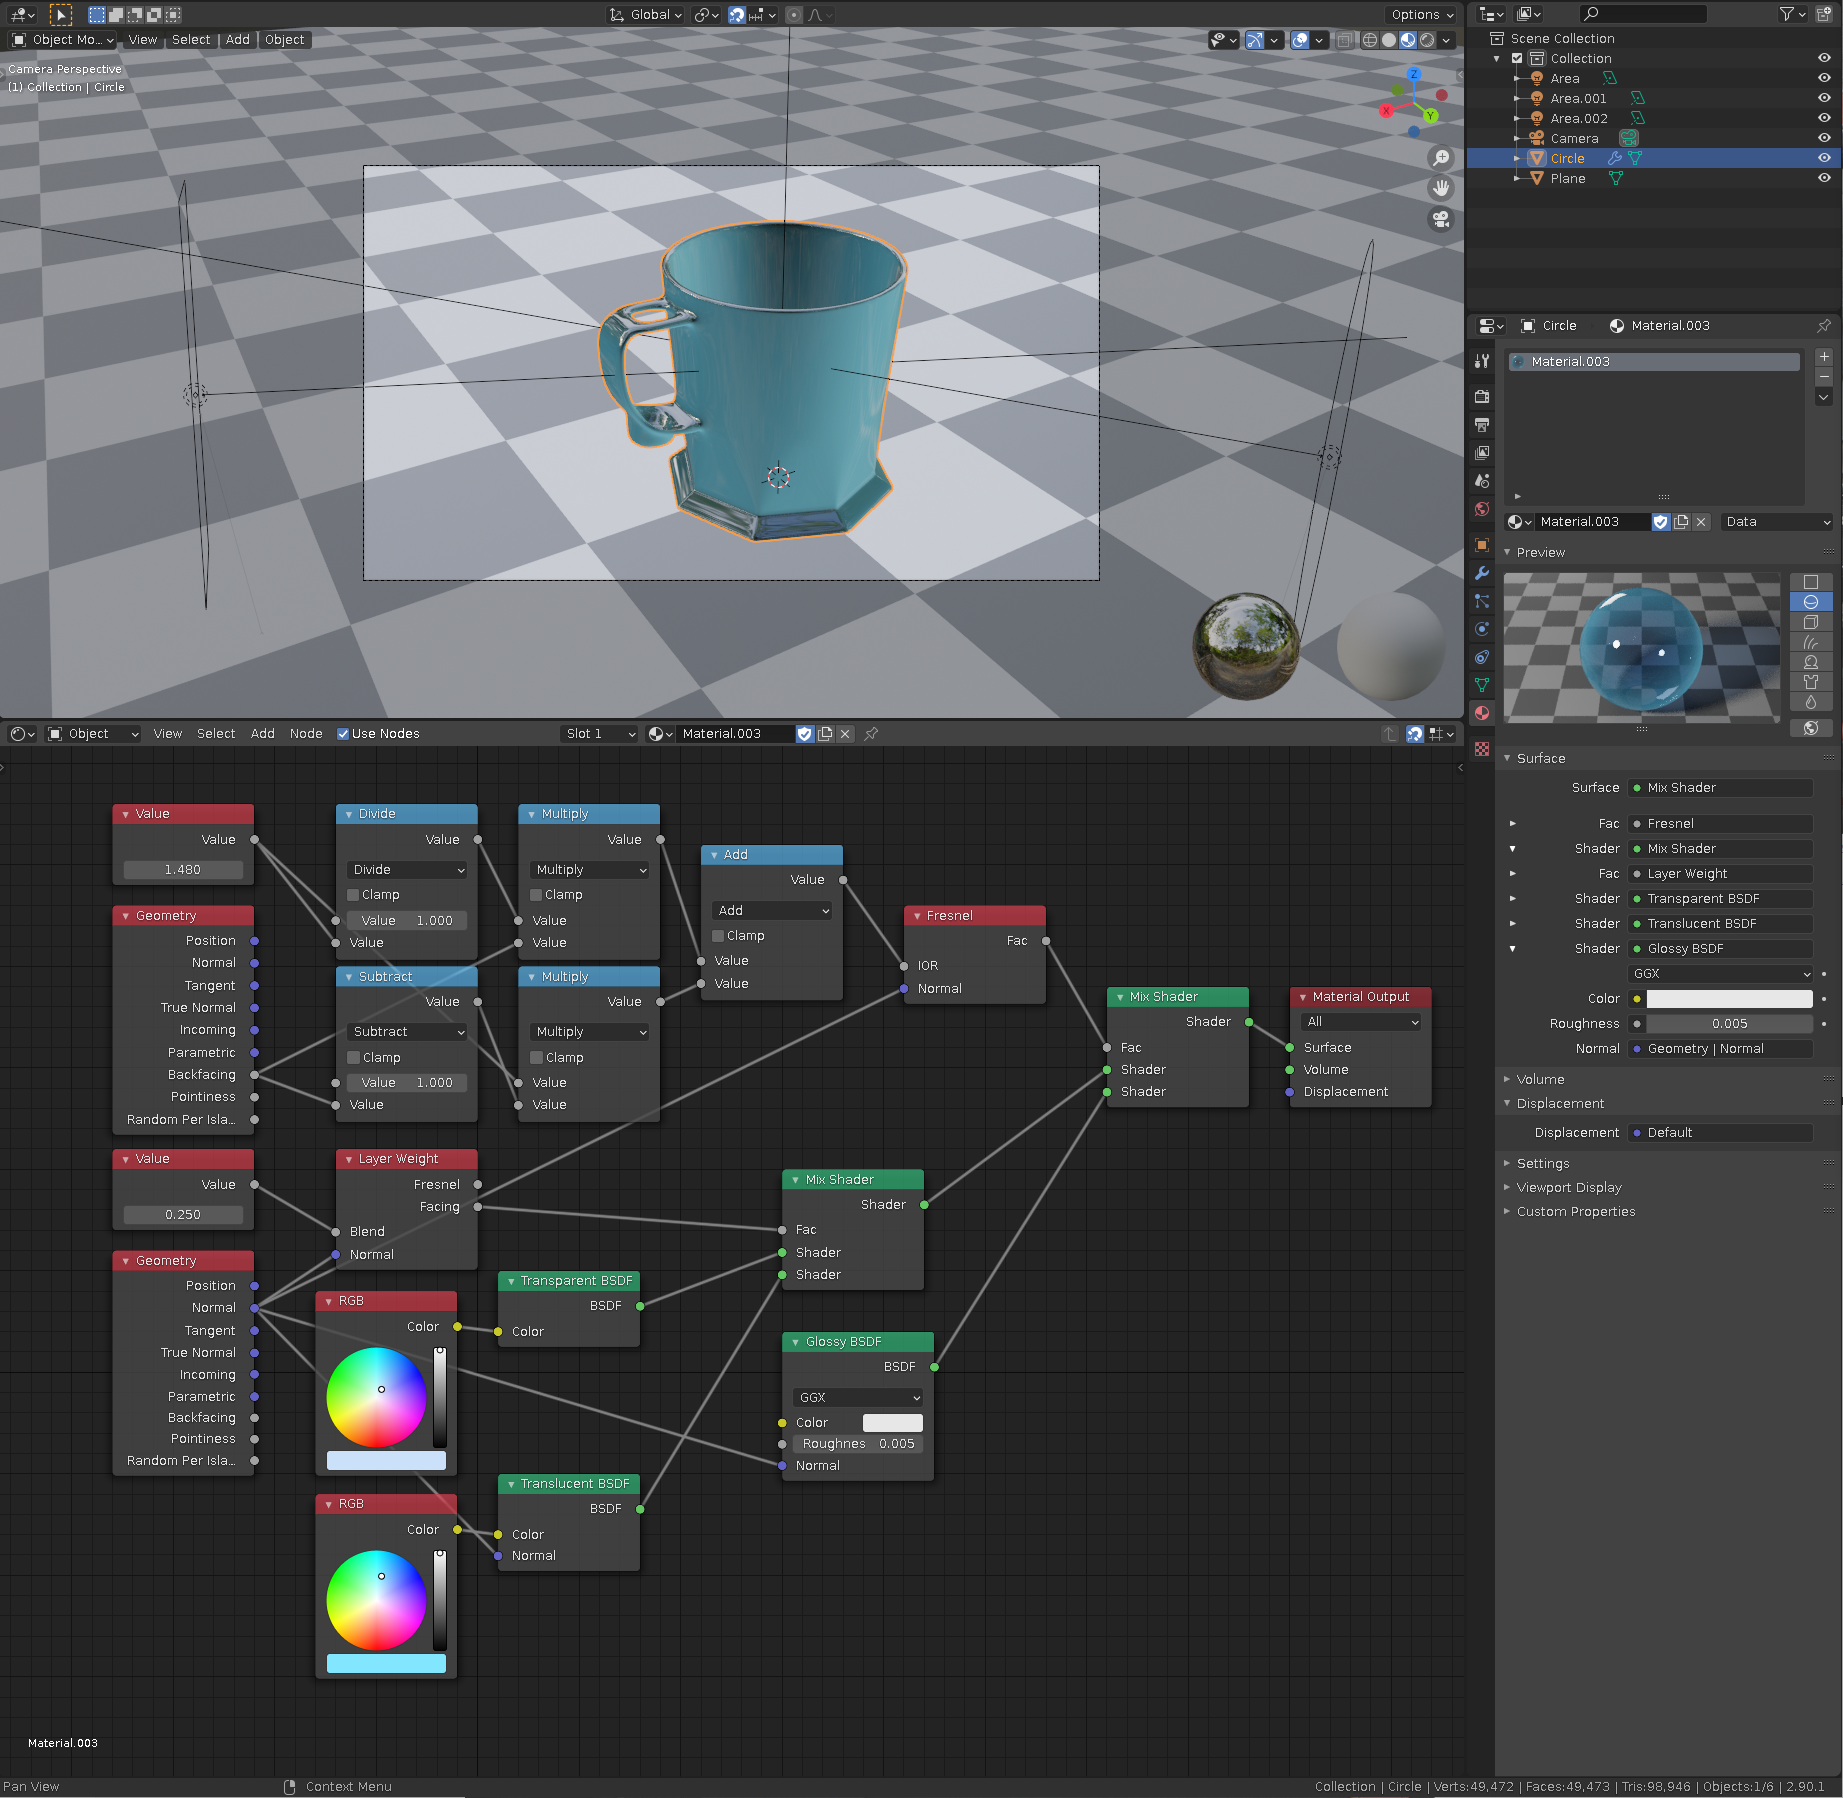This screenshot has width=1843, height=1798.
Task: Open the Tool settings tab icon
Action: tap(1482, 361)
